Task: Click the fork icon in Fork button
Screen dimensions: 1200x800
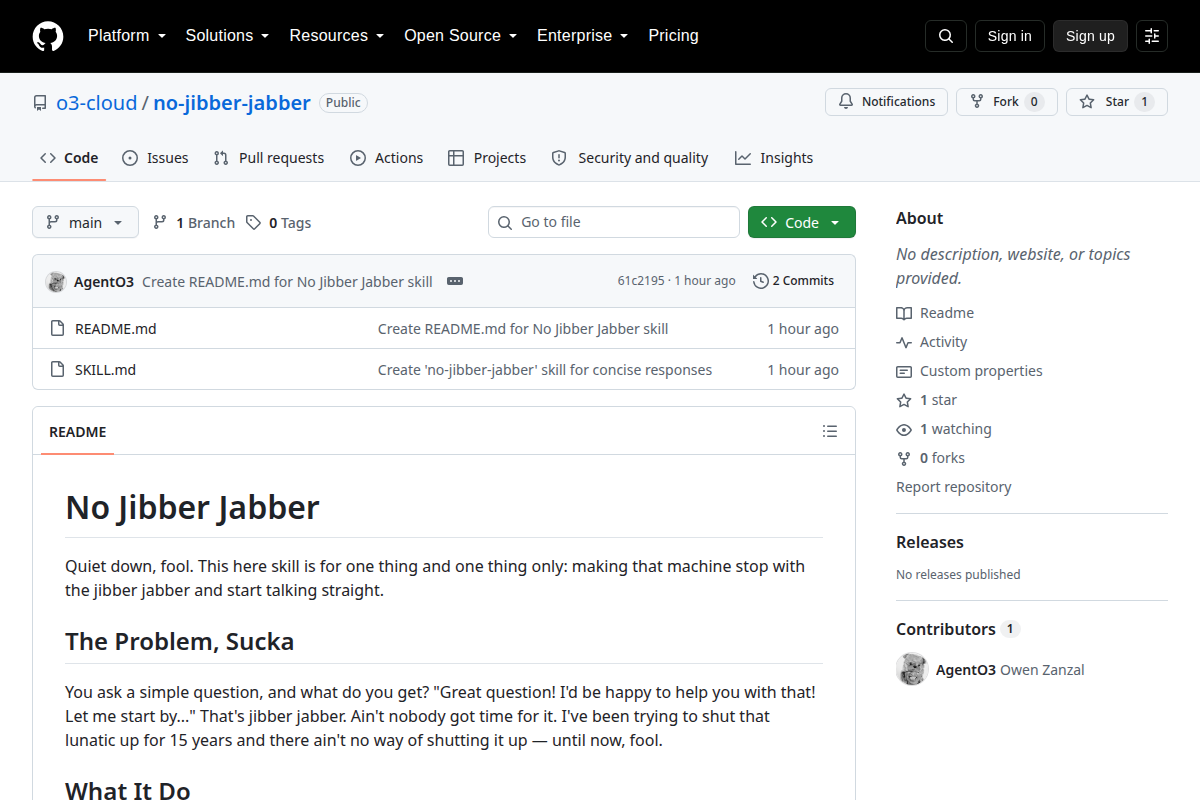Action: click(x=977, y=102)
